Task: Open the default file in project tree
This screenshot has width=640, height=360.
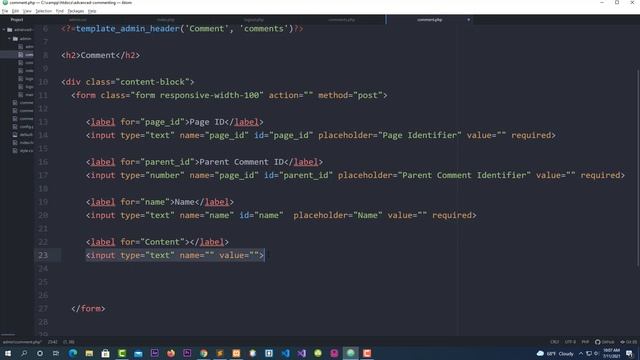Action: 23,135
